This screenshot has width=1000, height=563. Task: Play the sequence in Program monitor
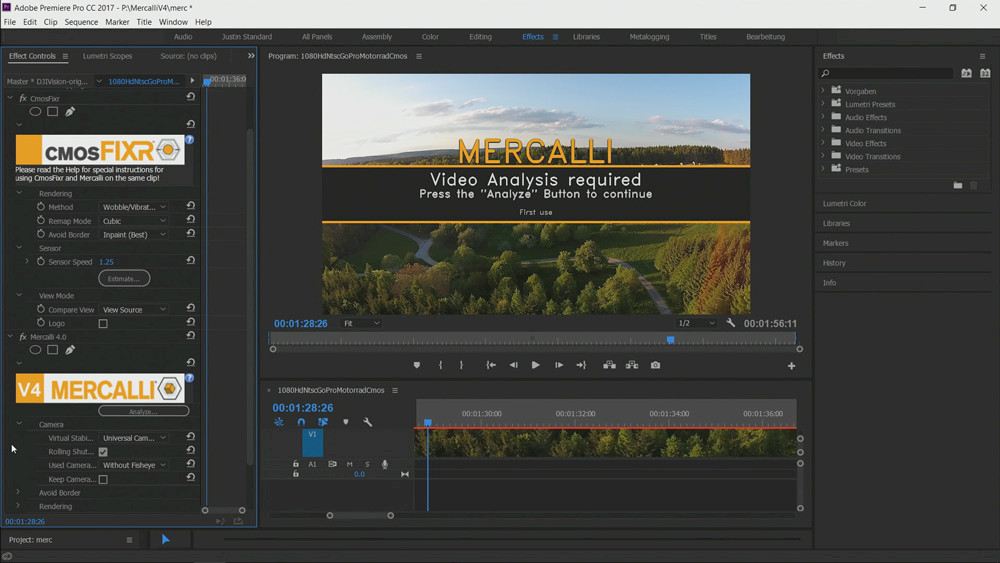tap(536, 365)
